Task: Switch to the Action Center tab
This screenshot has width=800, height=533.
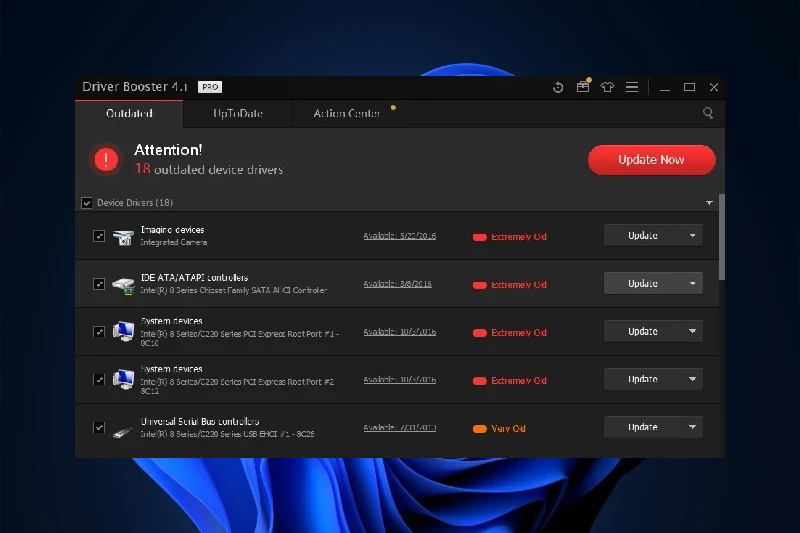Action: coord(347,113)
